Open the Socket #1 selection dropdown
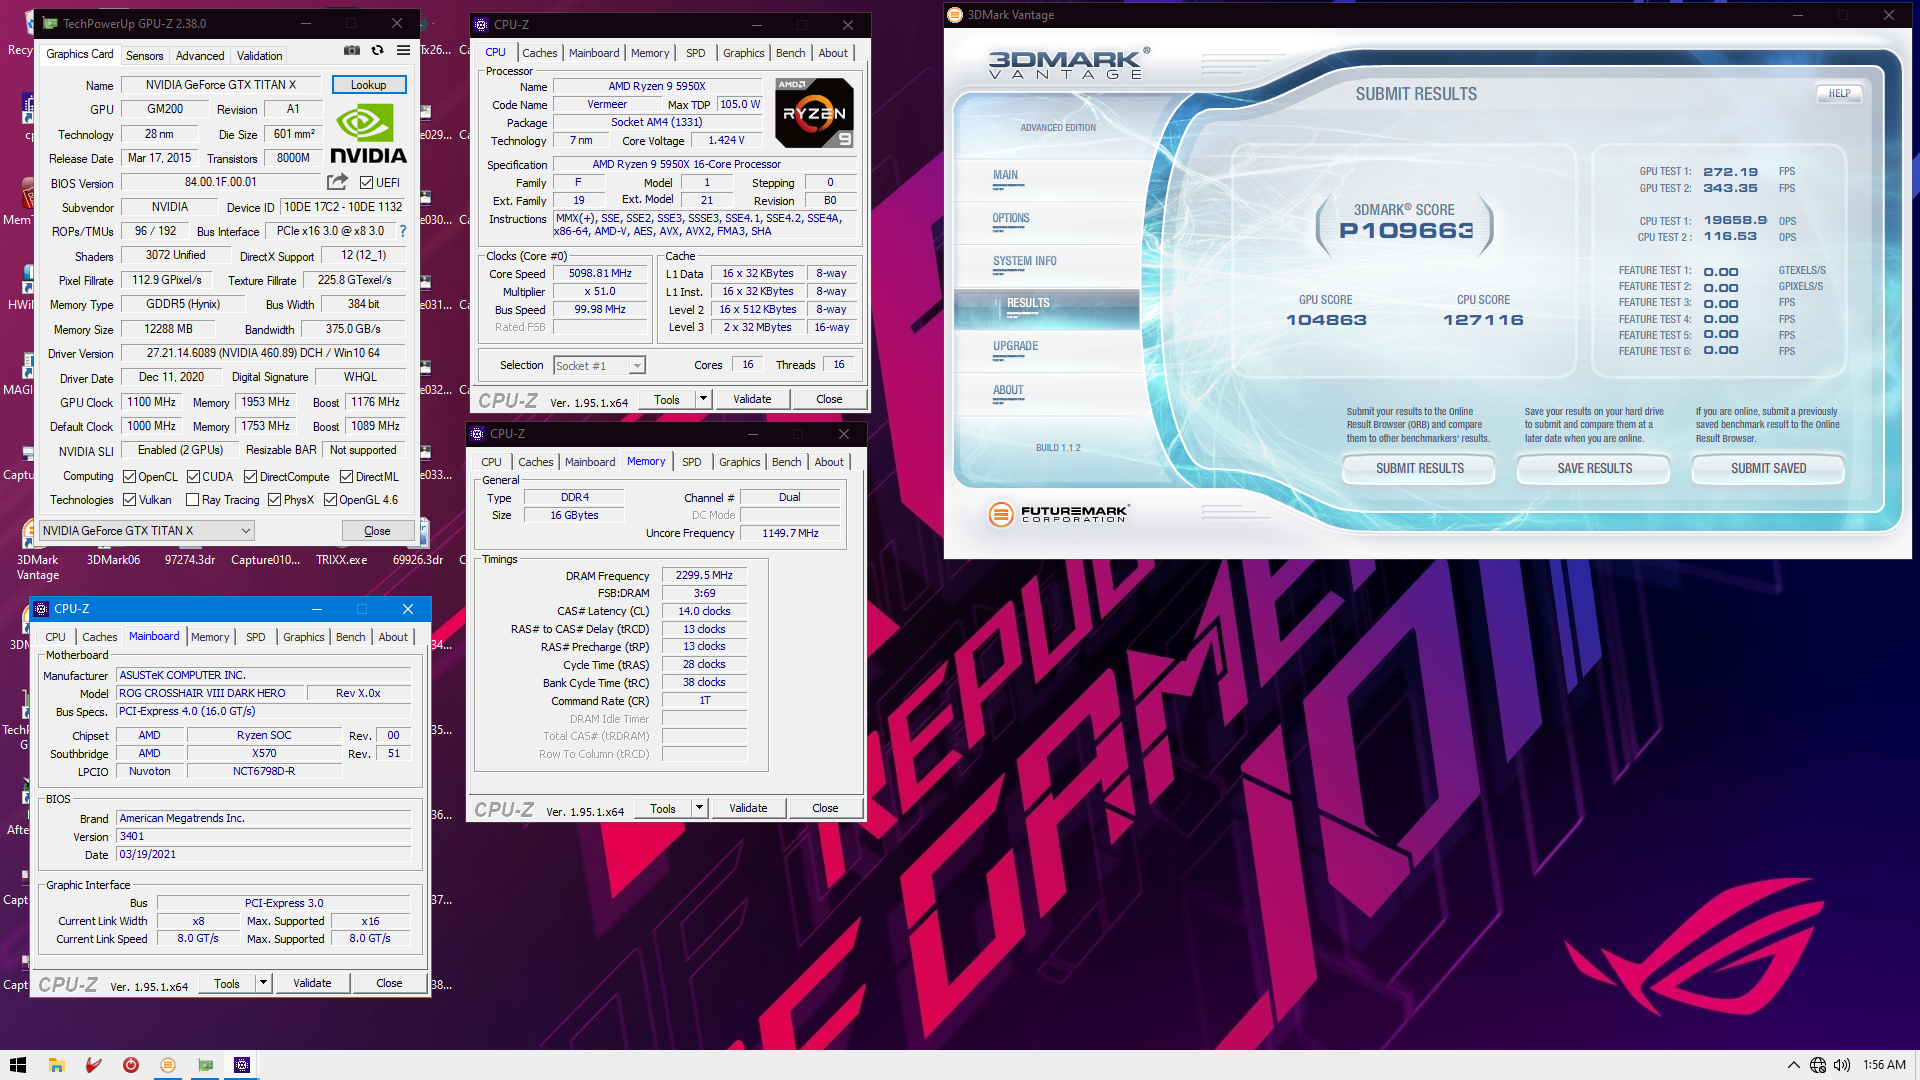The image size is (1920, 1080). [600, 366]
